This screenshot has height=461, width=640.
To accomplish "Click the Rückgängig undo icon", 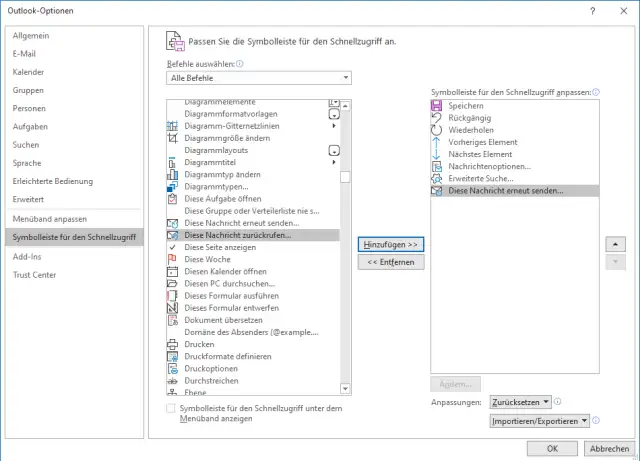I will (436, 117).
